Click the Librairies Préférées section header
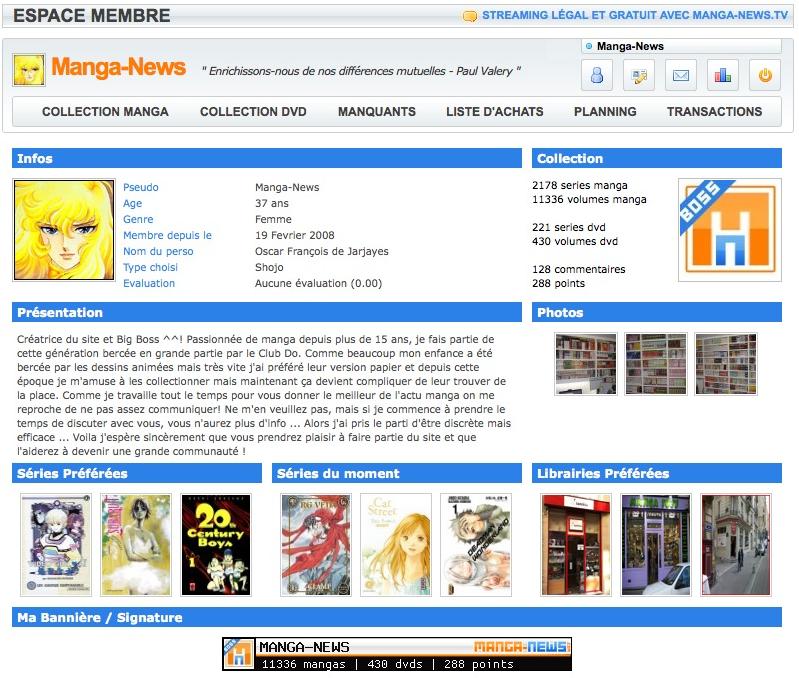This screenshot has height=678, width=799. coord(656,473)
